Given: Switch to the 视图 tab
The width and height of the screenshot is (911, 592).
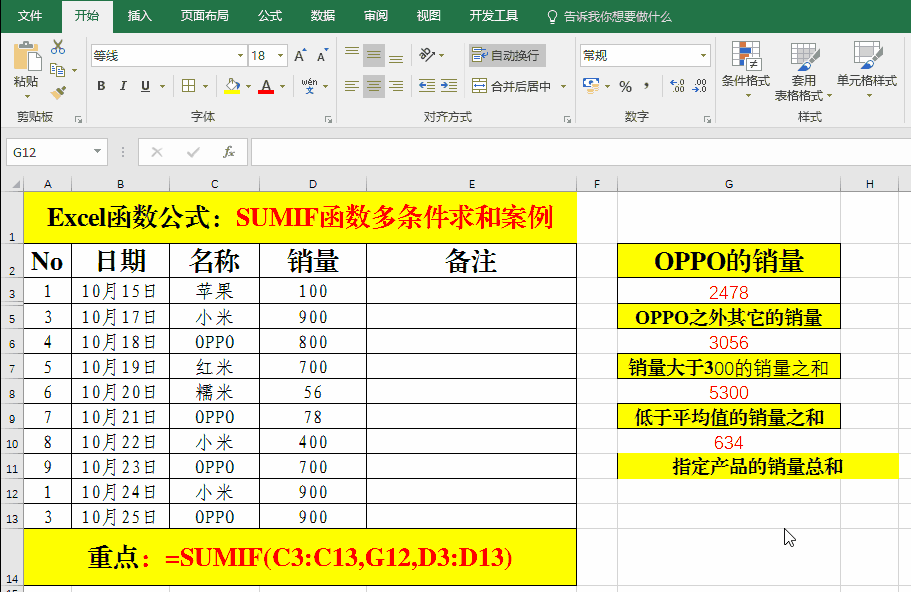Looking at the screenshot, I should click(x=429, y=16).
